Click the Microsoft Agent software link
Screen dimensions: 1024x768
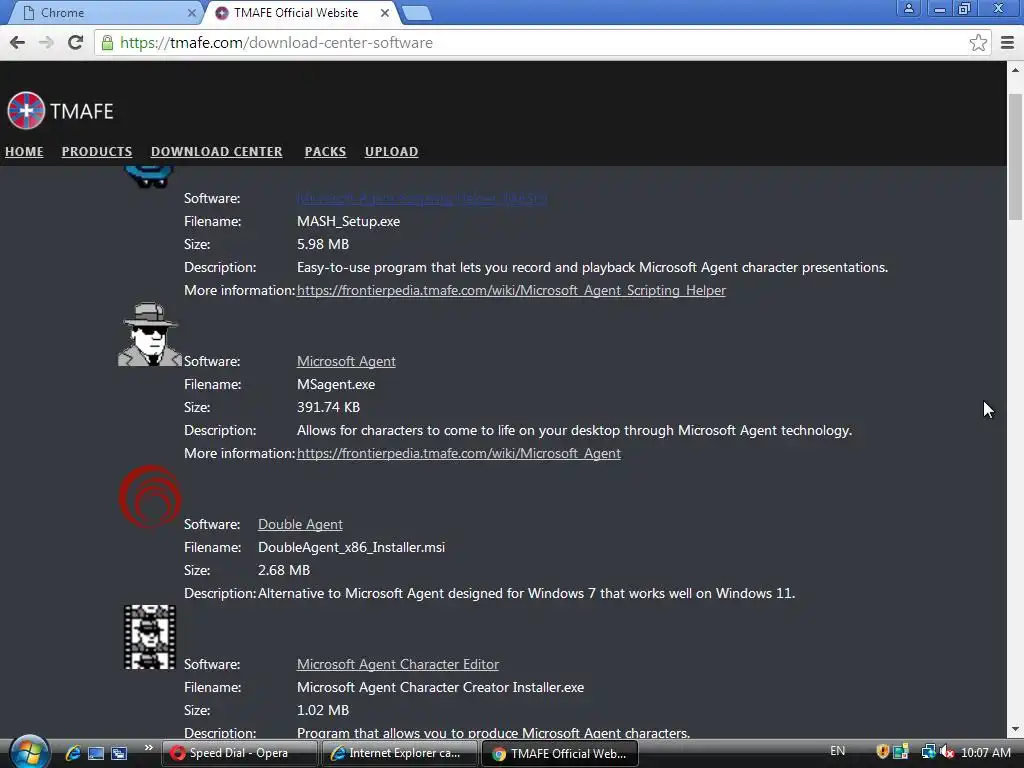(x=346, y=361)
